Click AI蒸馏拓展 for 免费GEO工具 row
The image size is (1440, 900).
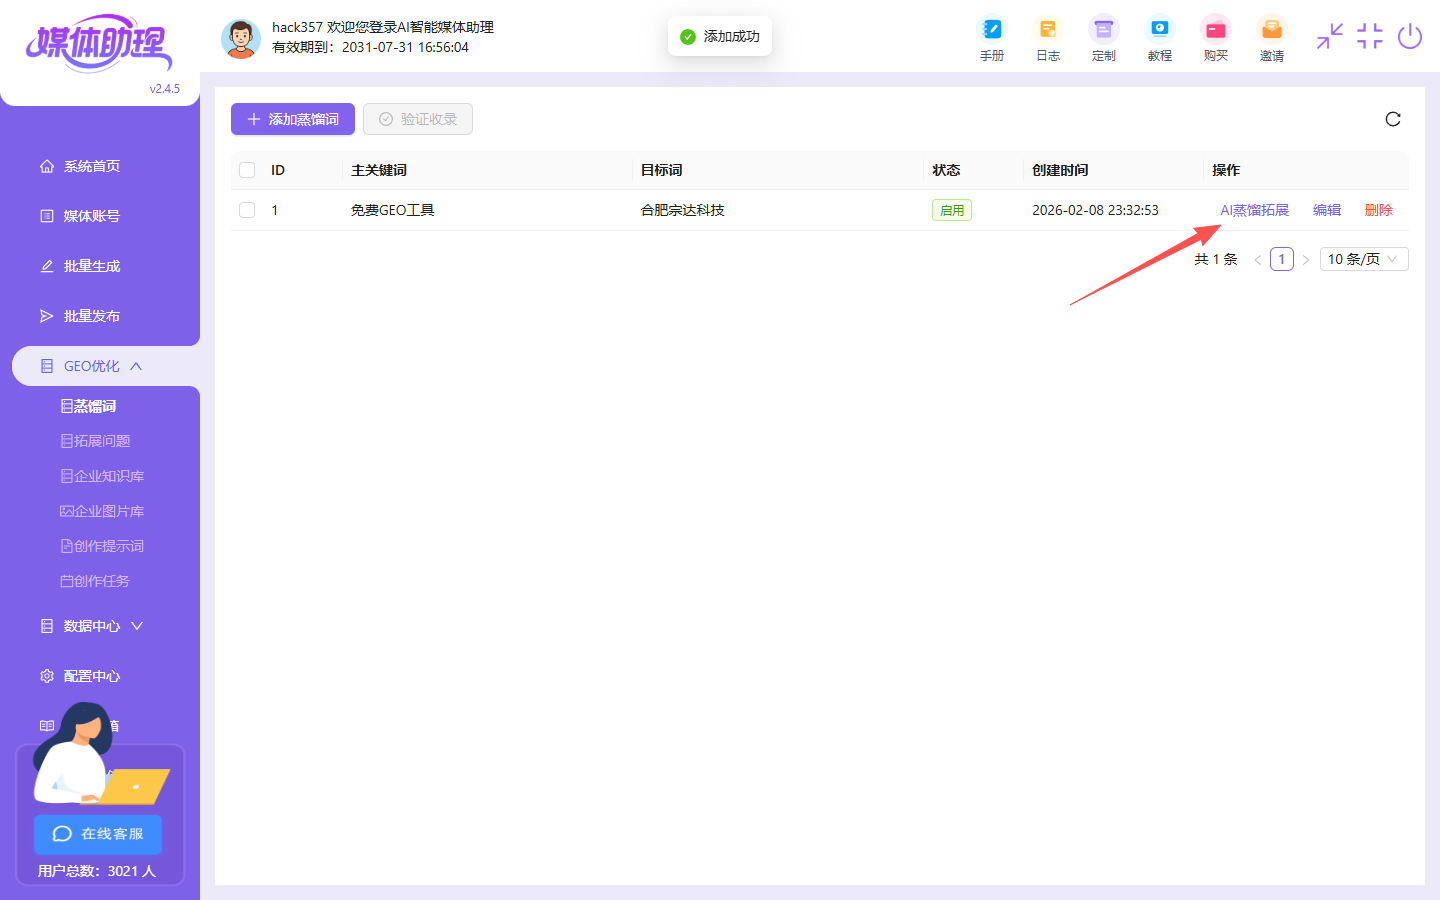1254,210
